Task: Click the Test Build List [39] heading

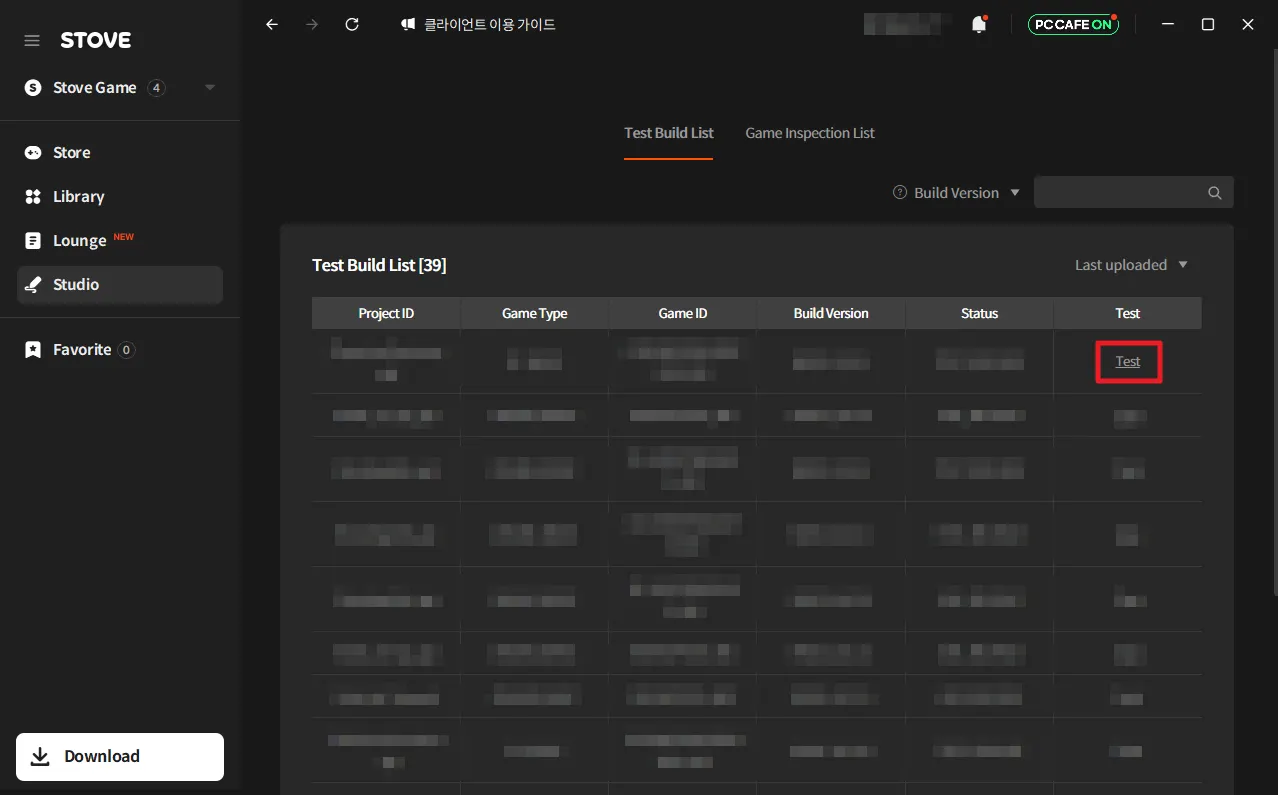Action: (379, 265)
